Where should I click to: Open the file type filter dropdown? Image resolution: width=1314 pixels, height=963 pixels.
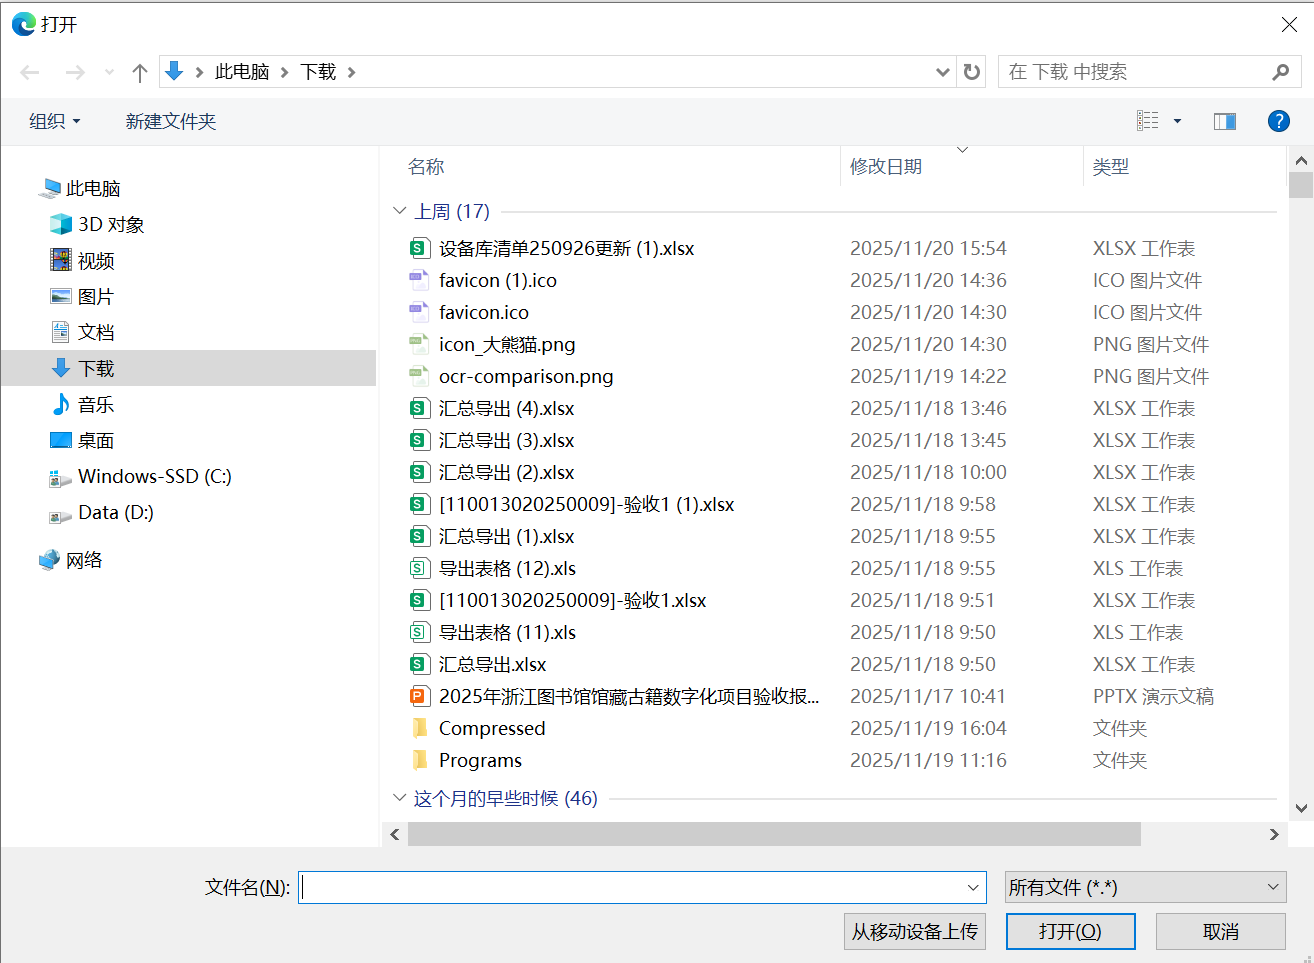click(1145, 887)
